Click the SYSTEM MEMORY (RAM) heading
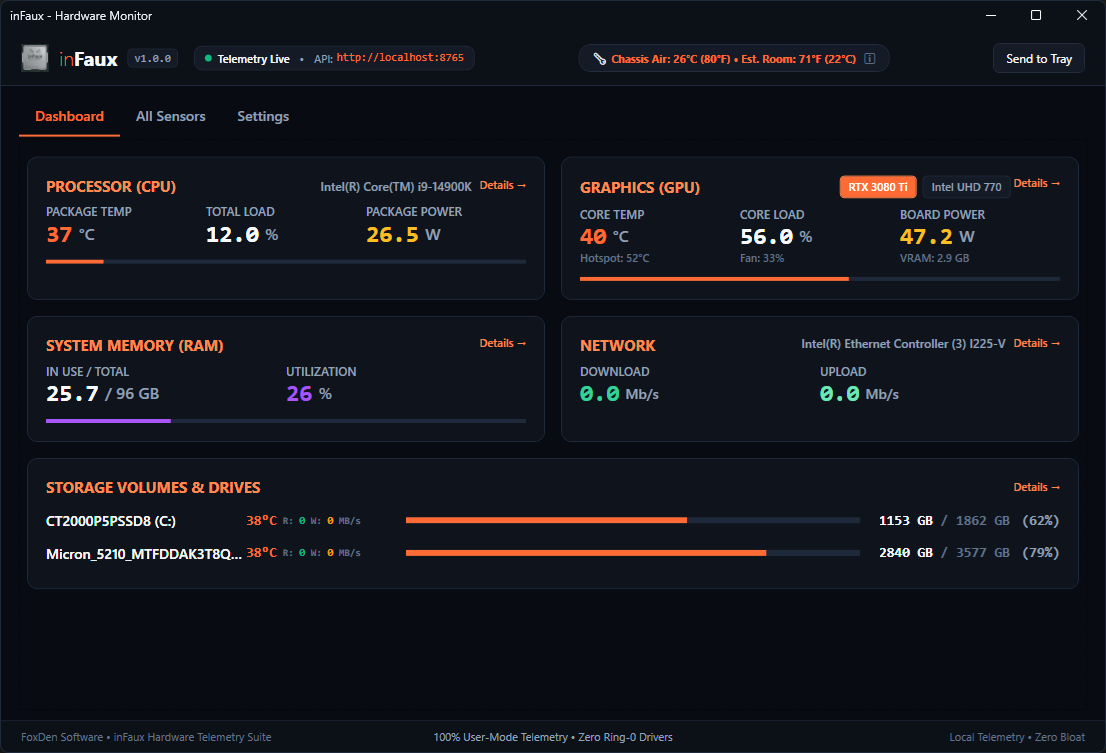This screenshot has height=753, width=1106. click(135, 345)
